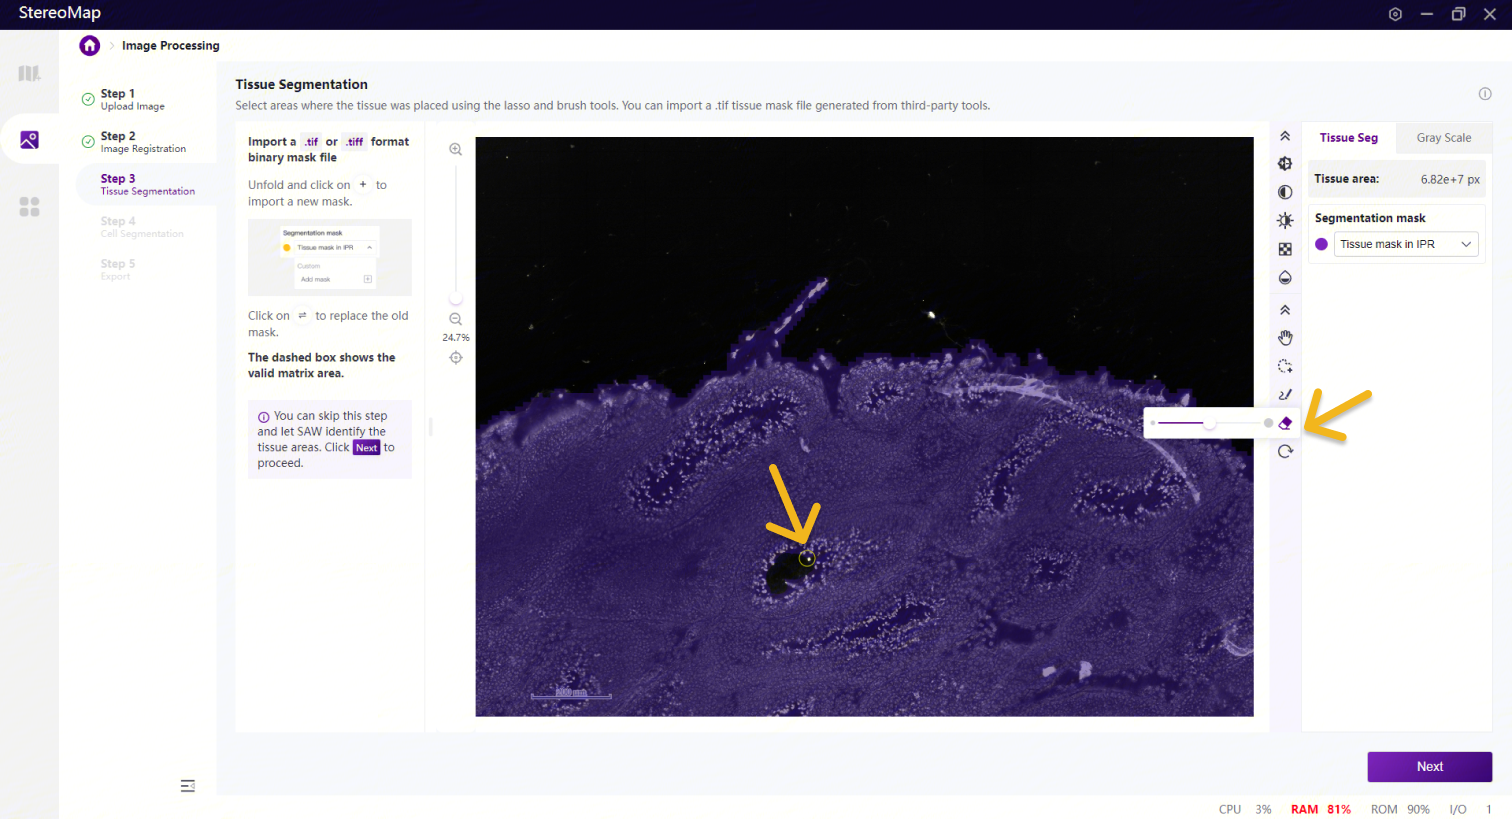Screen dimensions: 1512x819
Task: Open the Tissue mask in IPR dropdown
Action: [x=1406, y=244]
